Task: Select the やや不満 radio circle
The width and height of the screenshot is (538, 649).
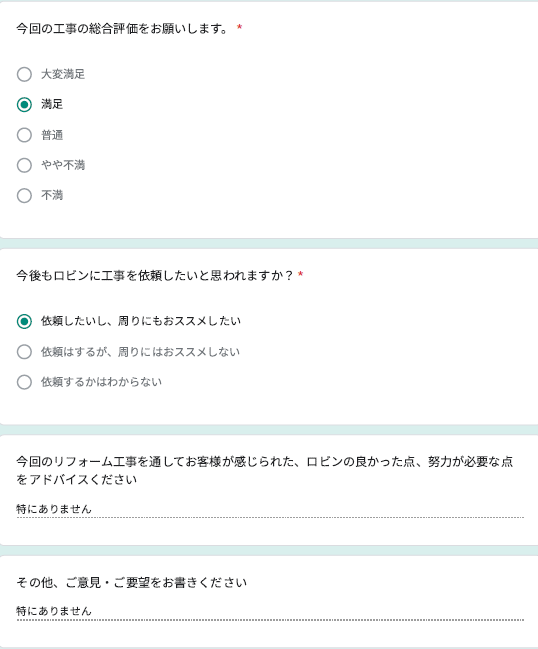Action: pos(24,165)
